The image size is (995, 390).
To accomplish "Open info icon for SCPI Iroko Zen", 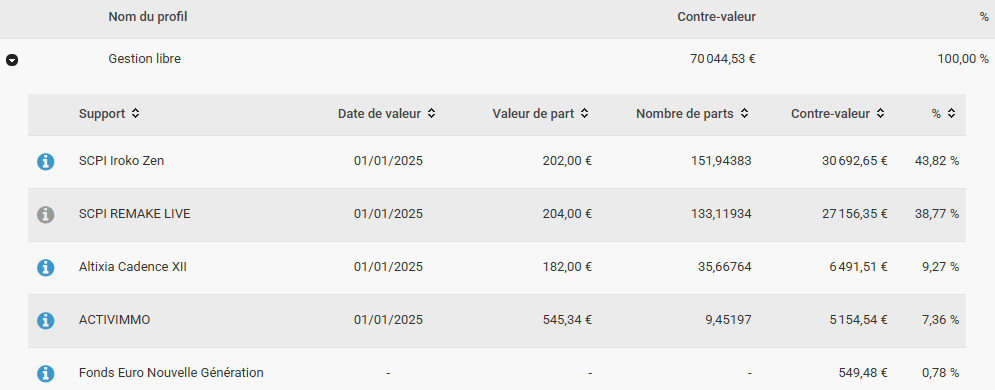I will (45, 162).
